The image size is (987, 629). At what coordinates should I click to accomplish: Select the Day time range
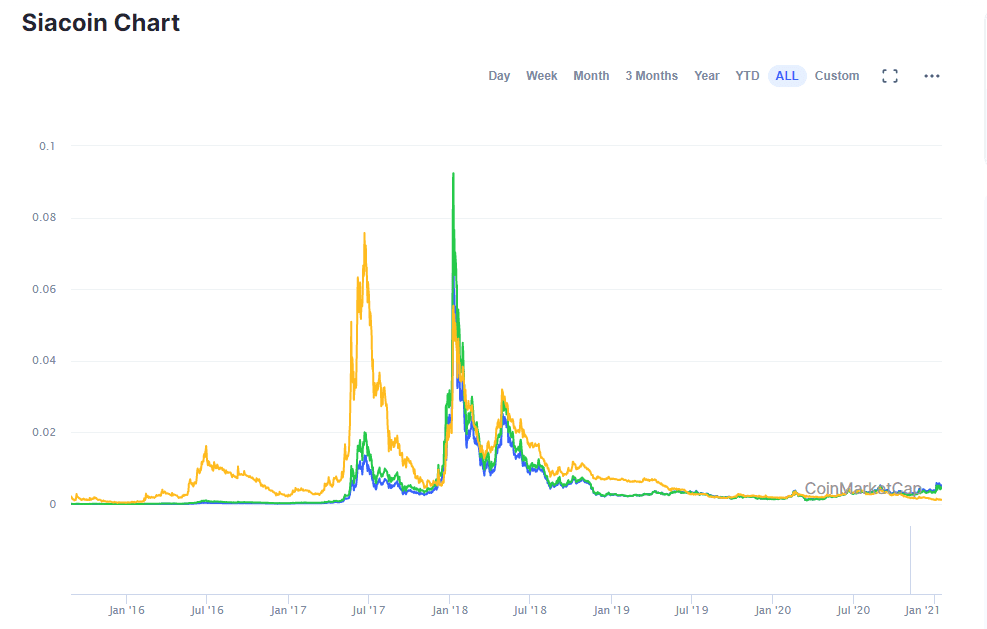[x=499, y=76]
